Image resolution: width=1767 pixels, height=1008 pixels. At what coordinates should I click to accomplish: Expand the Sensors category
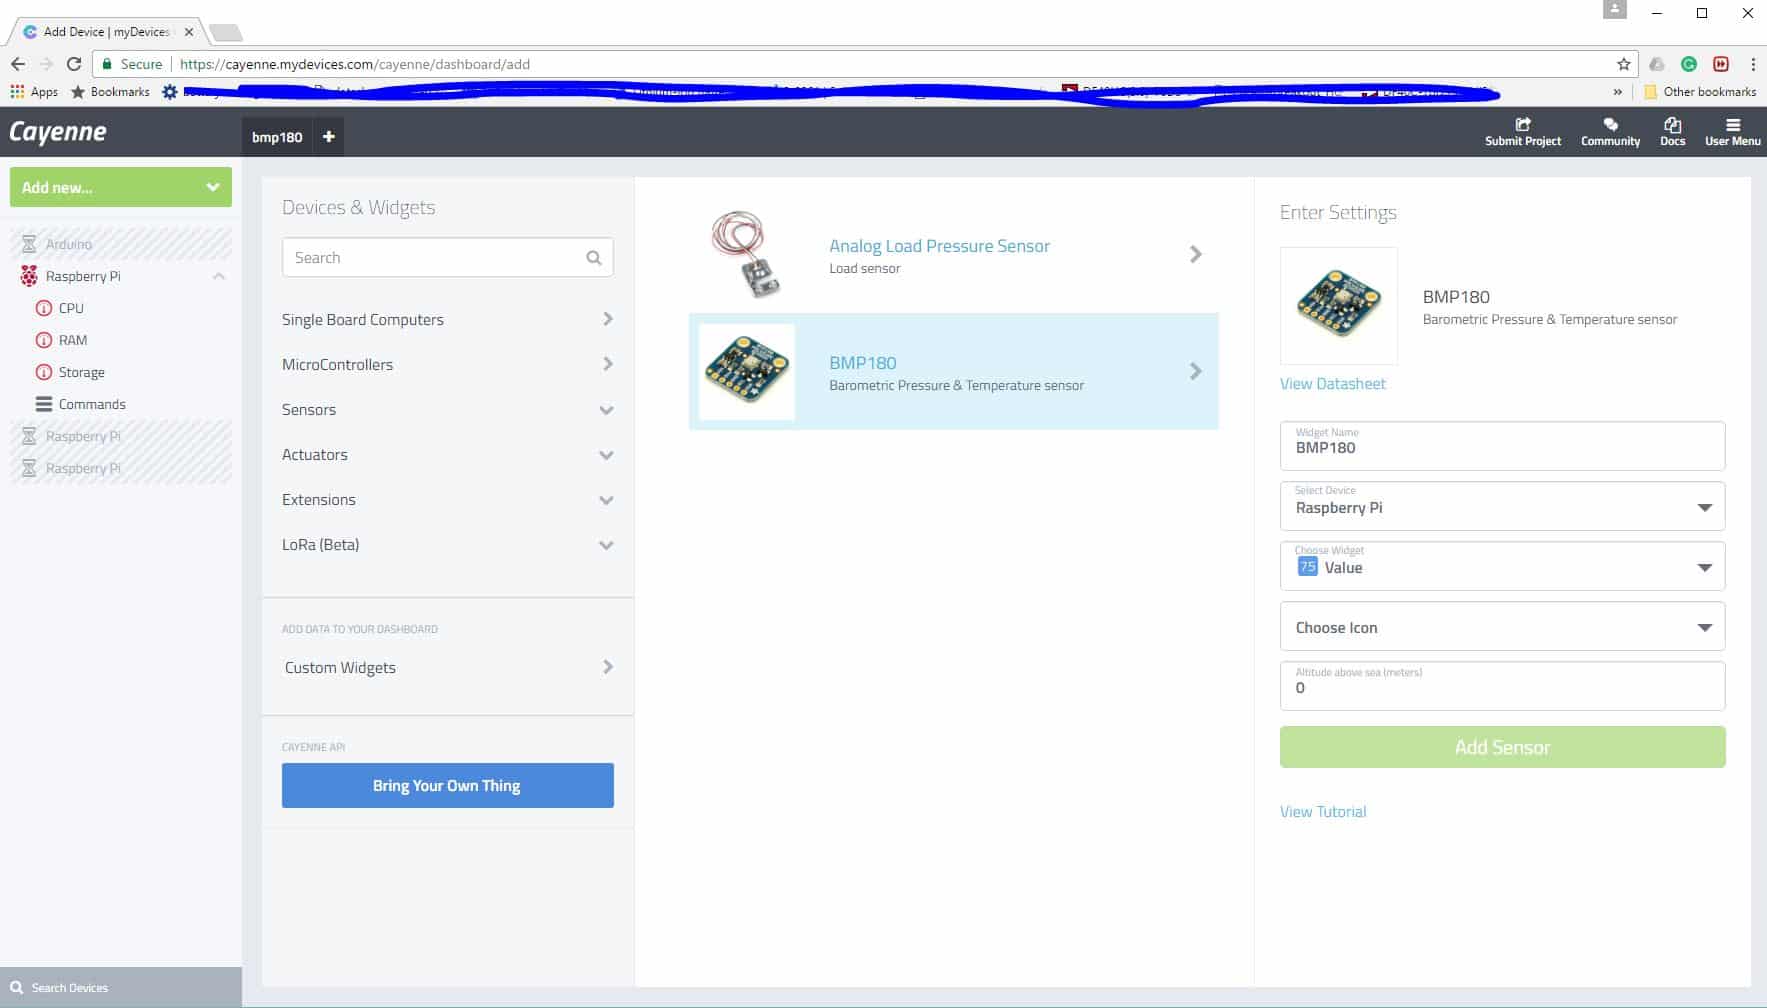pyautogui.click(x=447, y=410)
